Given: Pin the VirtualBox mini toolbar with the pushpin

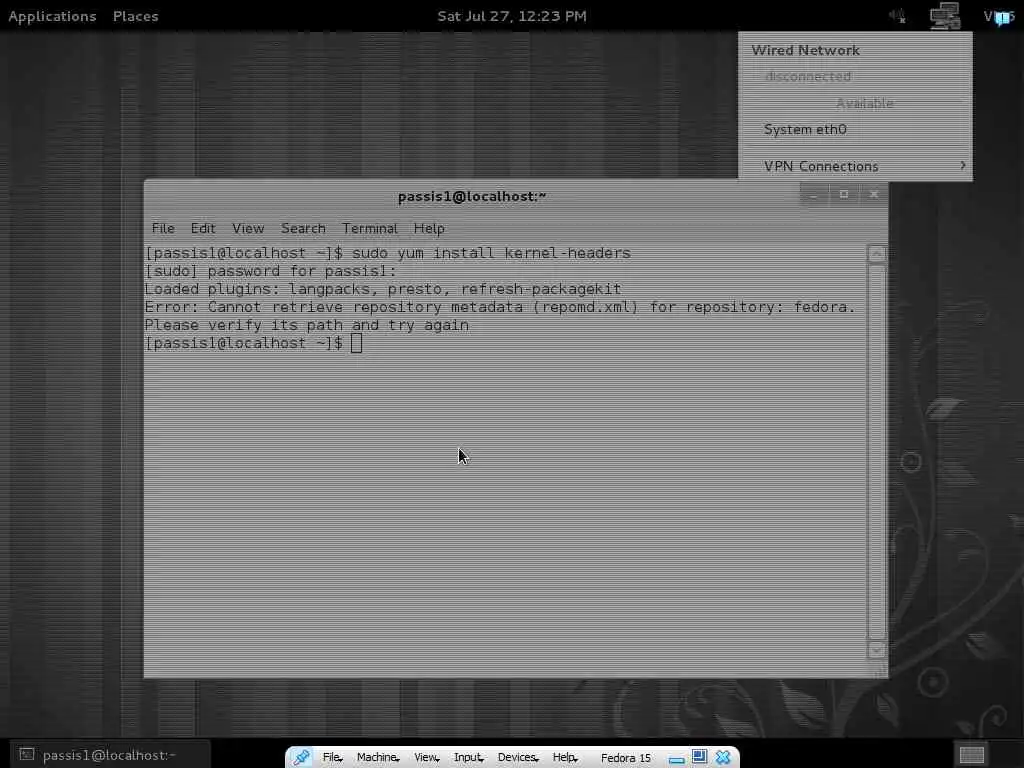Looking at the screenshot, I should [x=301, y=757].
